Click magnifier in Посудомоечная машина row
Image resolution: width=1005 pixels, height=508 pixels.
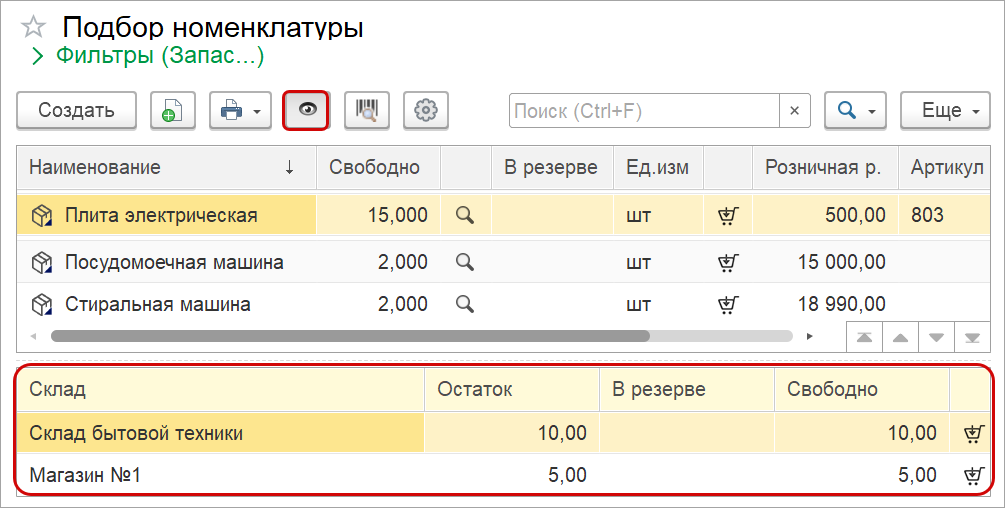(x=464, y=262)
